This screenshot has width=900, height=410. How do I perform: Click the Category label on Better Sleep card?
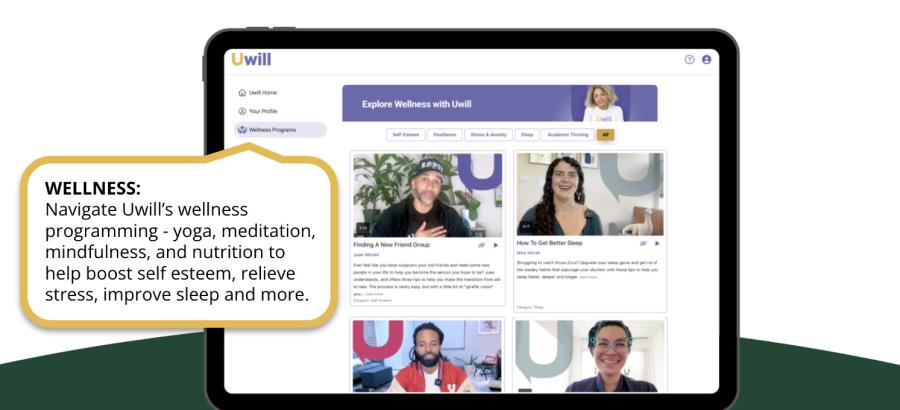[530, 307]
